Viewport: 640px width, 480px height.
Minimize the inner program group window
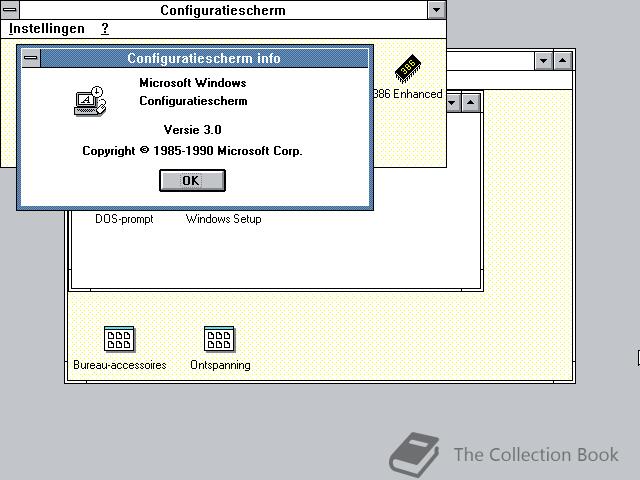[x=453, y=102]
